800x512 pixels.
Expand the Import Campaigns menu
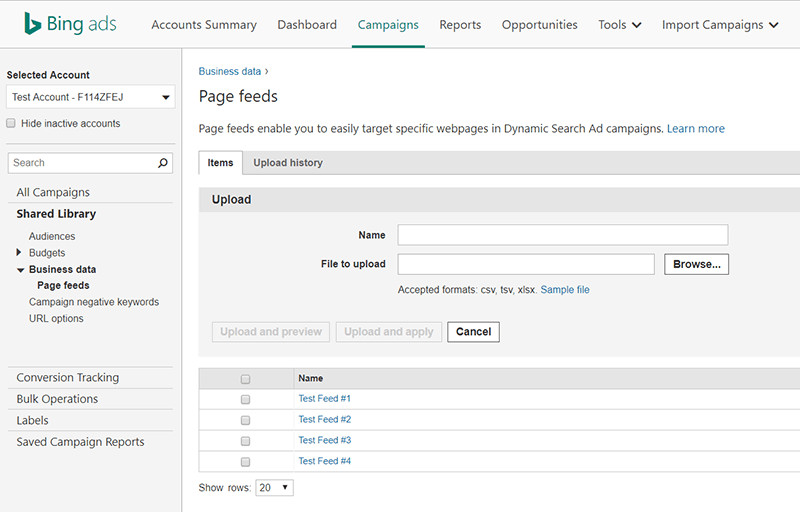[x=719, y=25]
